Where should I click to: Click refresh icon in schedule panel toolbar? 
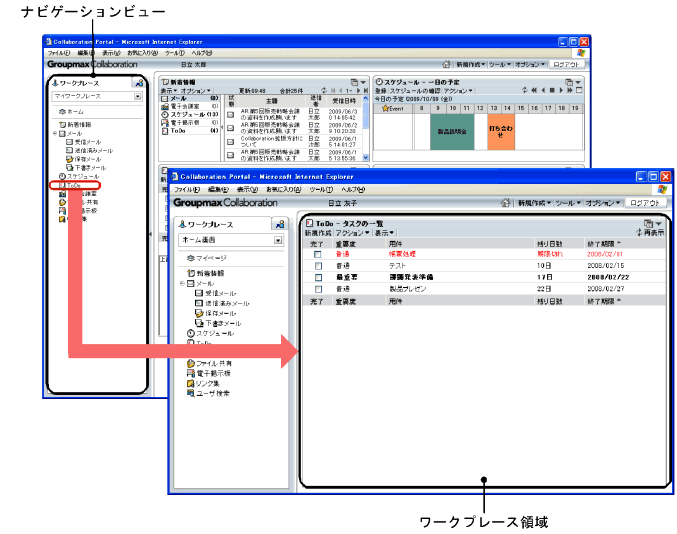pos(524,90)
